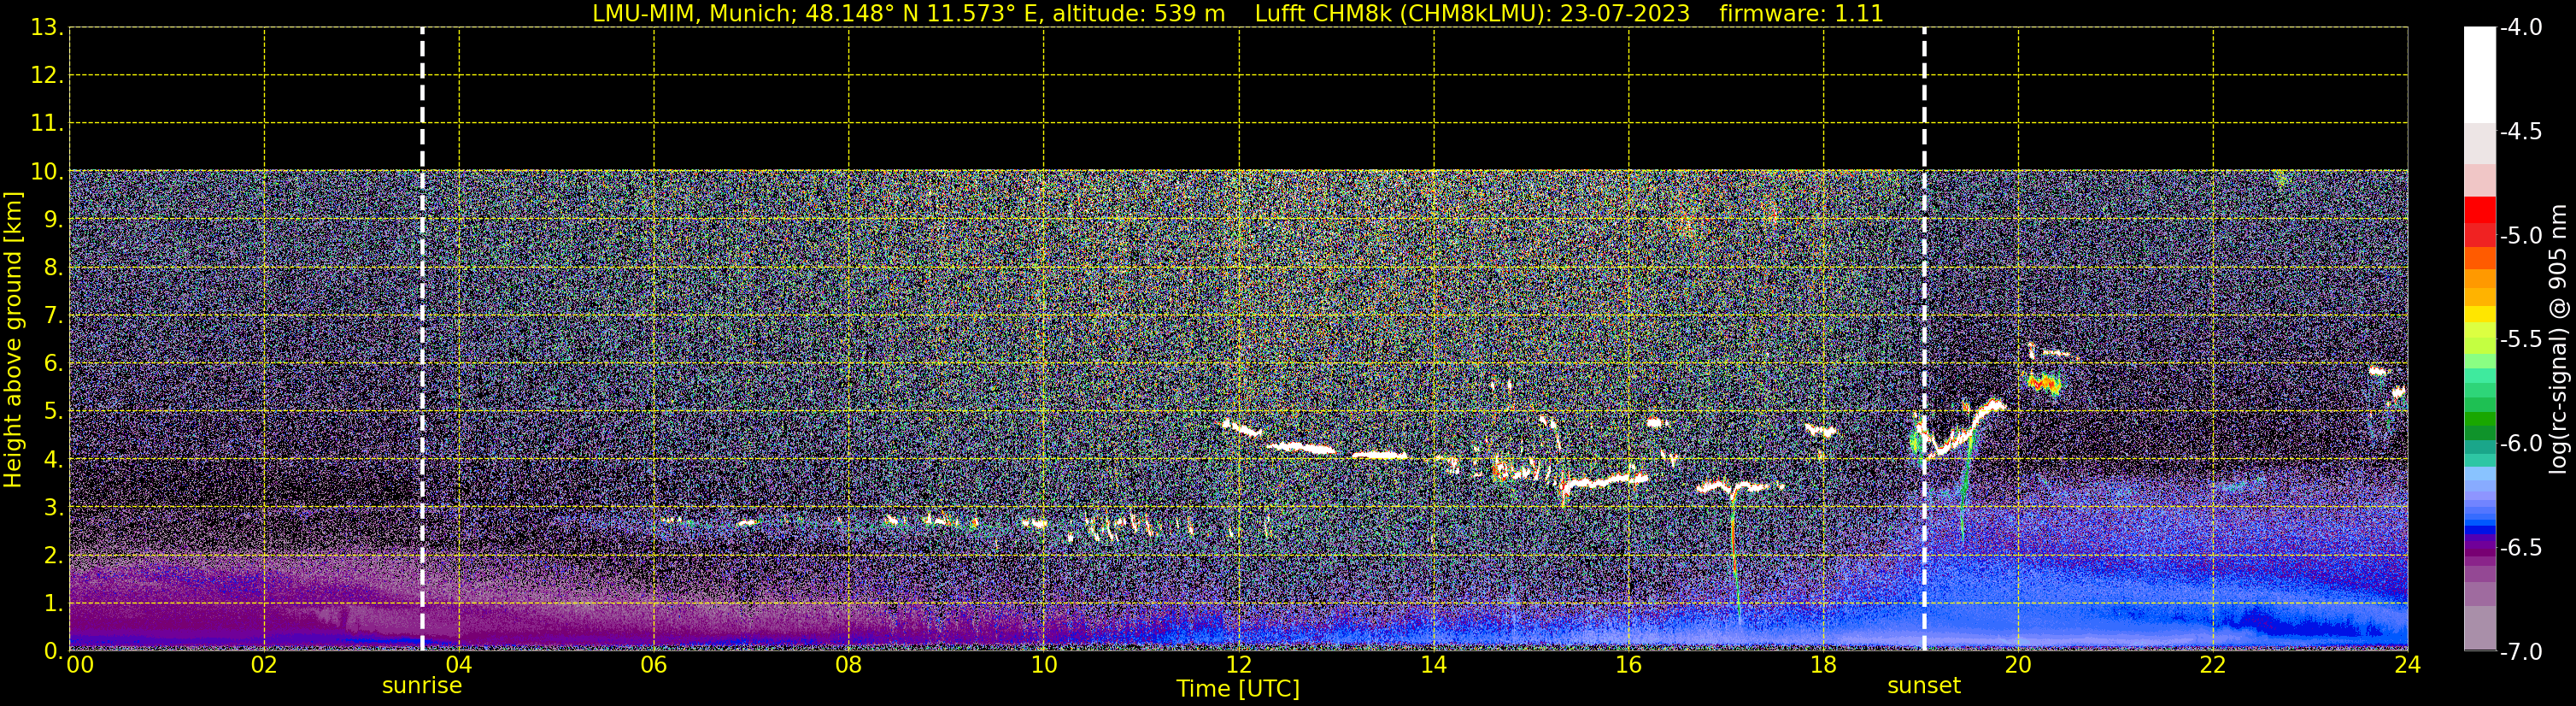Image resolution: width=2576 pixels, height=706 pixels.
Task: Click the 'sunset' label below the axis
Action: [x=1924, y=686]
